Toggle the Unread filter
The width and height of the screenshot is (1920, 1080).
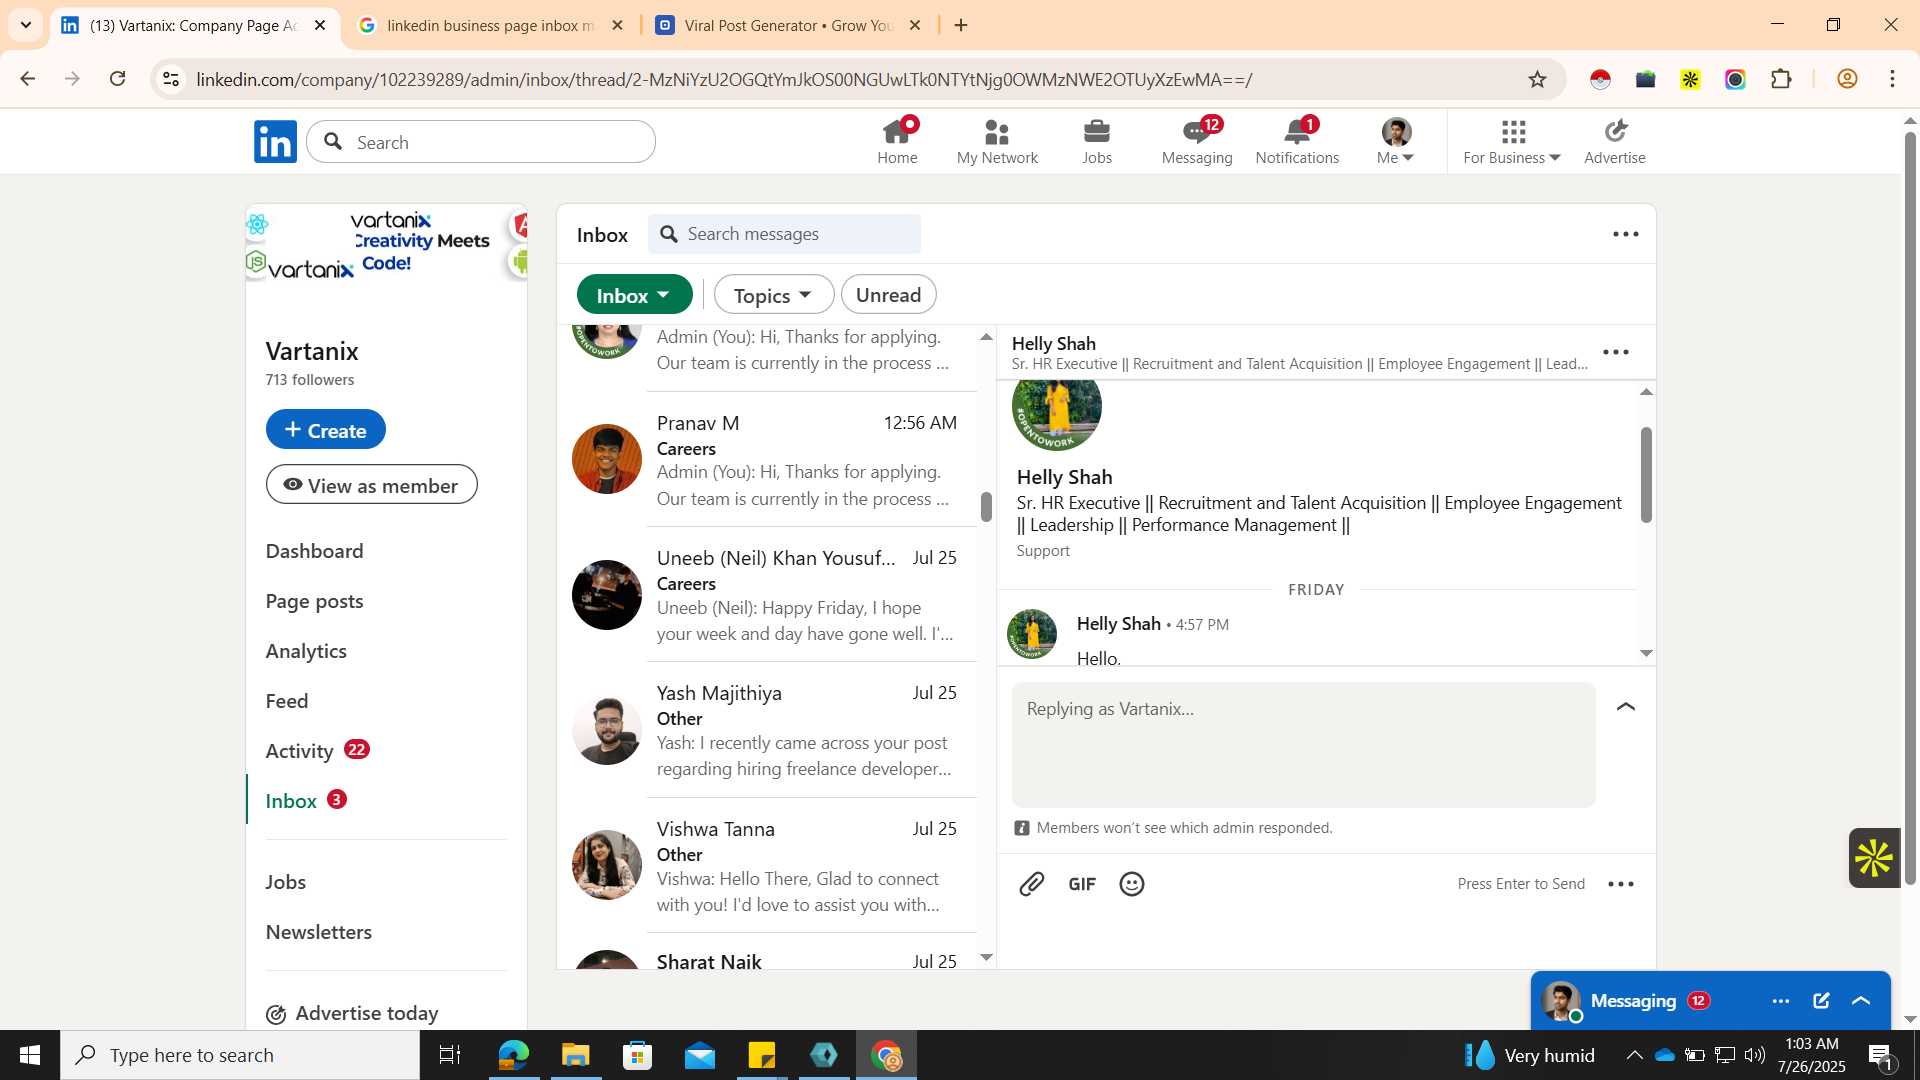coord(888,295)
